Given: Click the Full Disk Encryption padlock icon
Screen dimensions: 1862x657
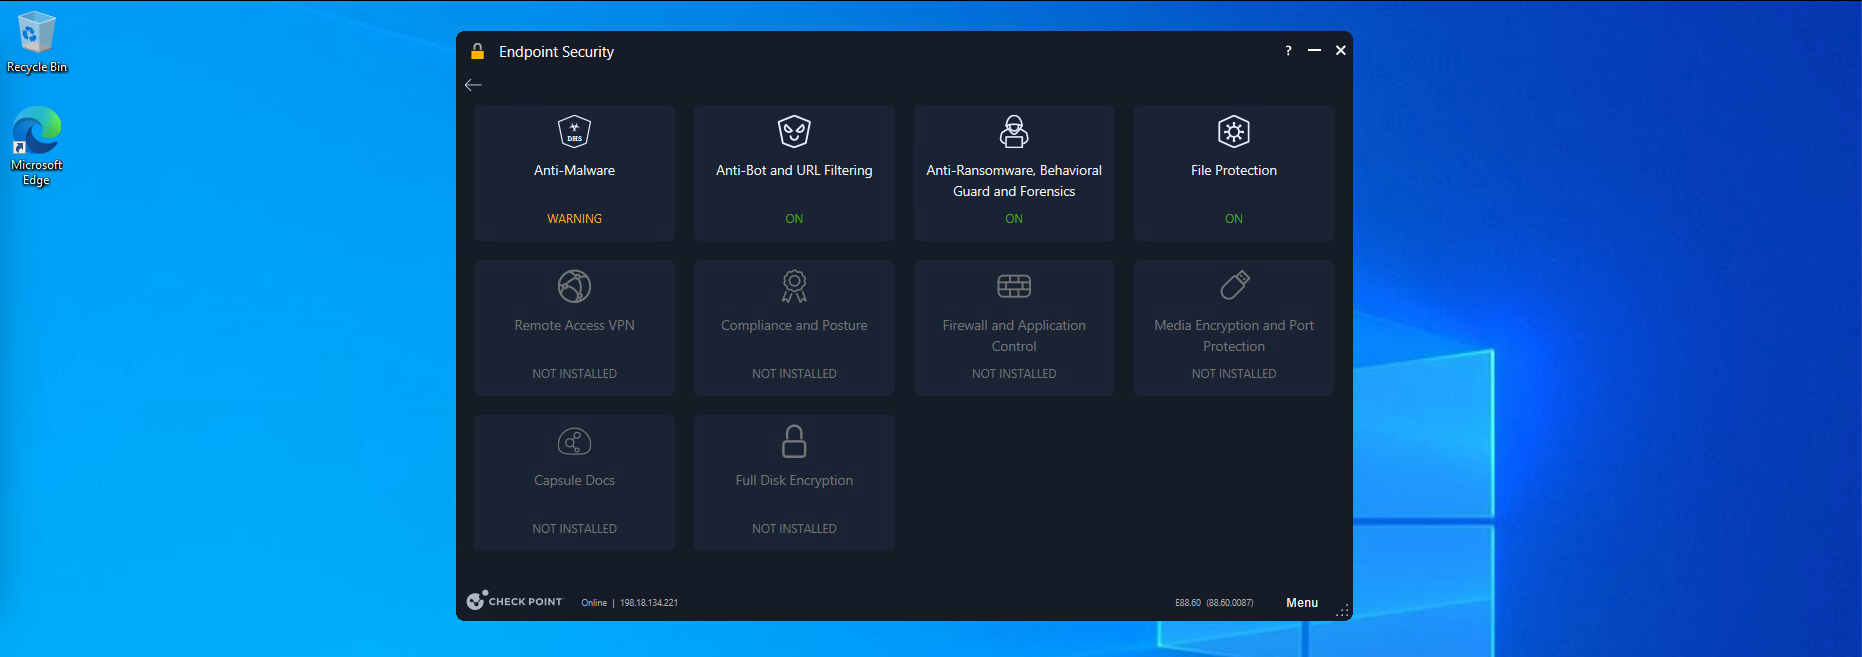Looking at the screenshot, I should coord(794,441).
